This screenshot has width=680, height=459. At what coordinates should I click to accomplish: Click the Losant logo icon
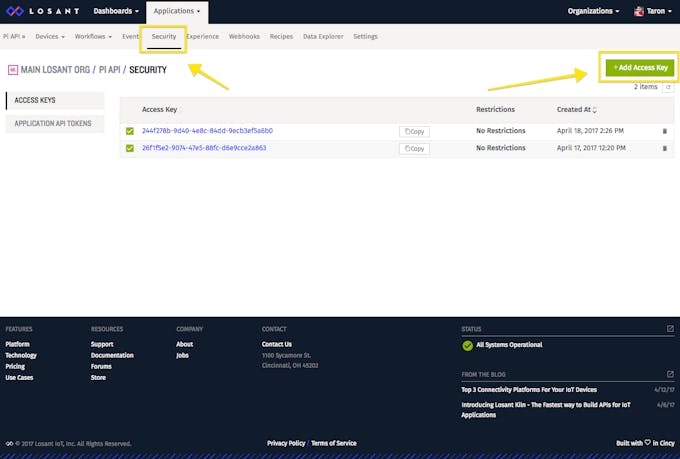point(15,11)
